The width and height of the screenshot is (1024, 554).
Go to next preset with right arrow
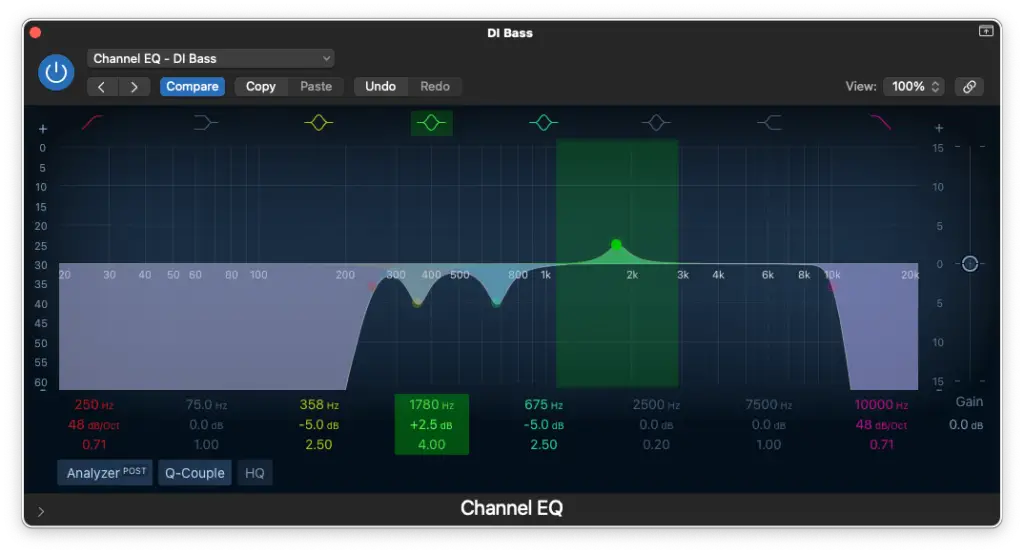pyautogui.click(x=134, y=86)
